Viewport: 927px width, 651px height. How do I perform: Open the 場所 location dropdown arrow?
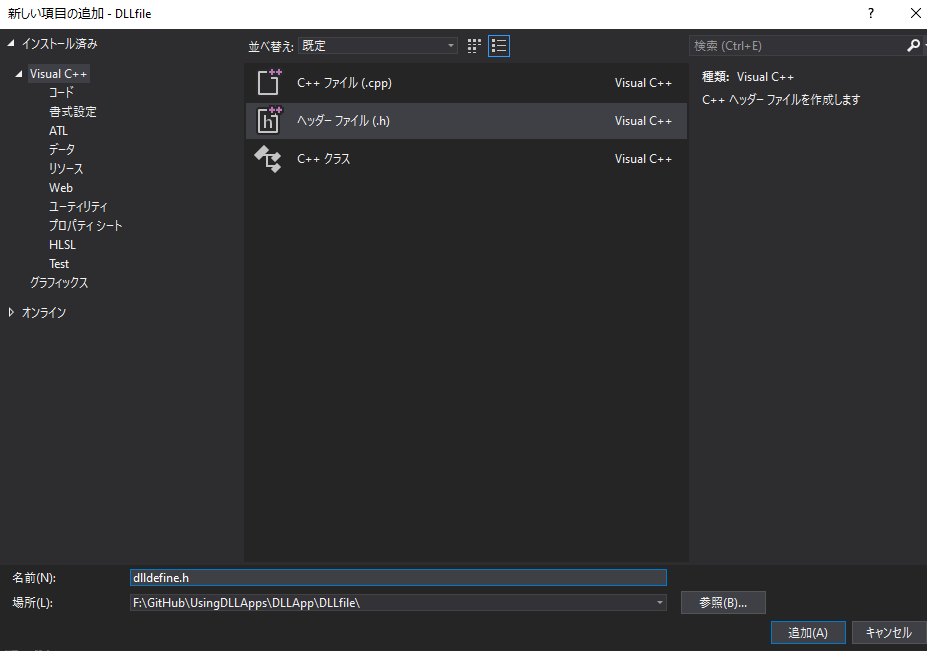(x=659, y=603)
